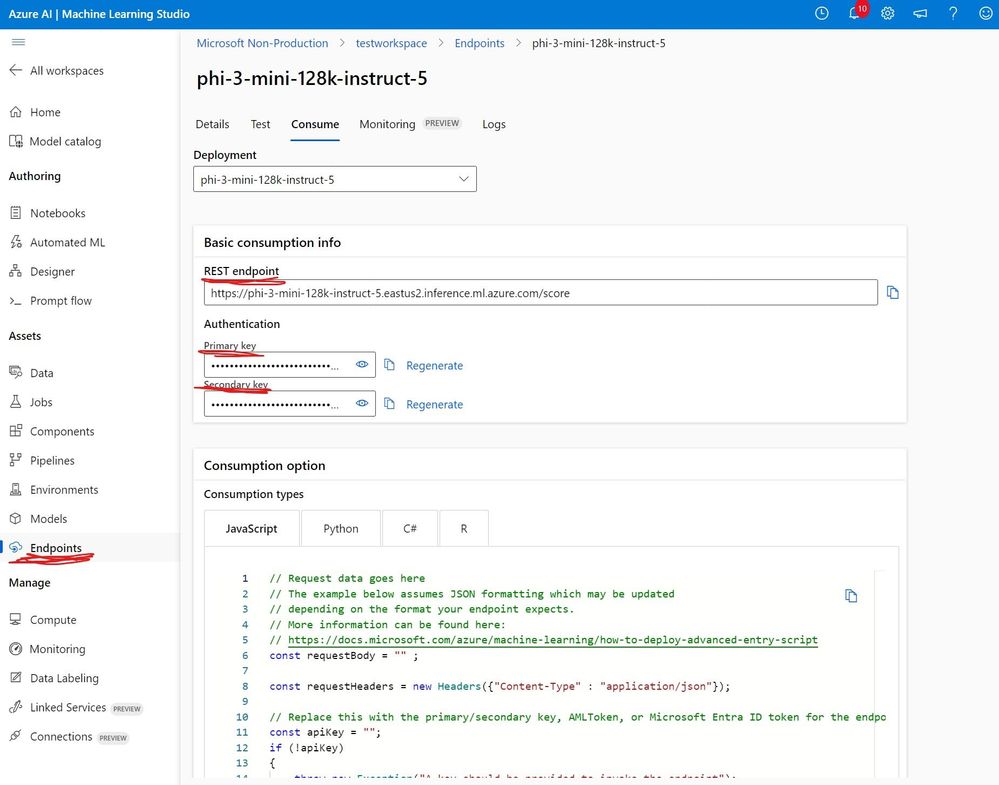Open the settings gear icon
The image size is (999, 785).
point(888,13)
